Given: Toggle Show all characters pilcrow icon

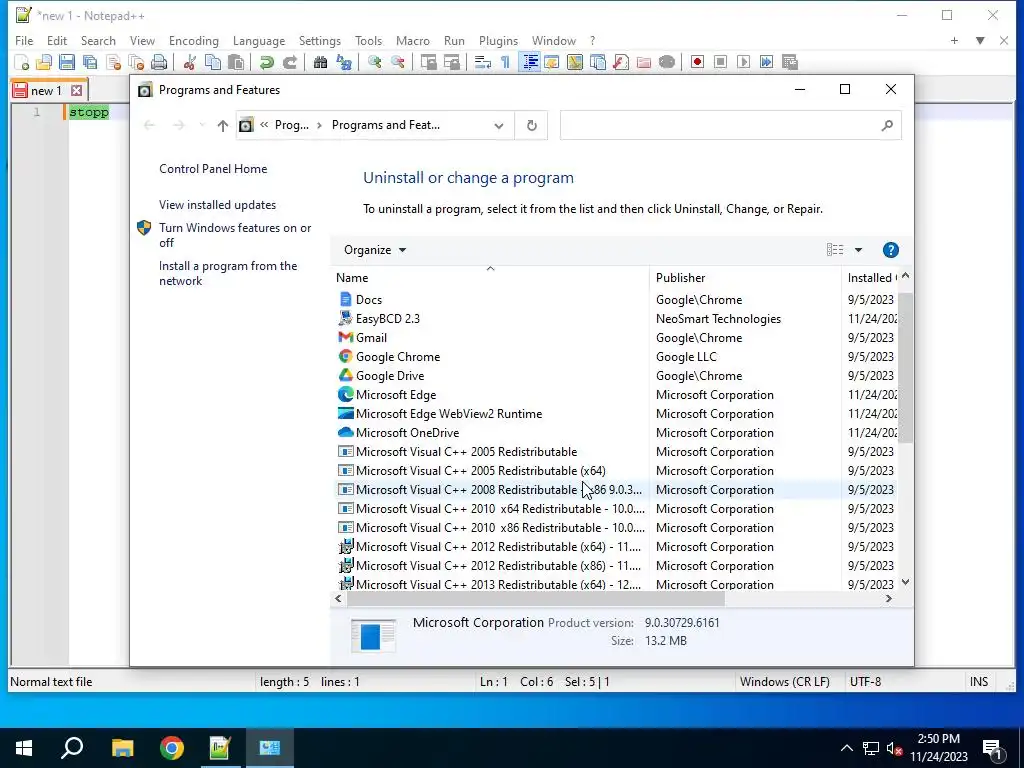Looking at the screenshot, I should tap(505, 63).
